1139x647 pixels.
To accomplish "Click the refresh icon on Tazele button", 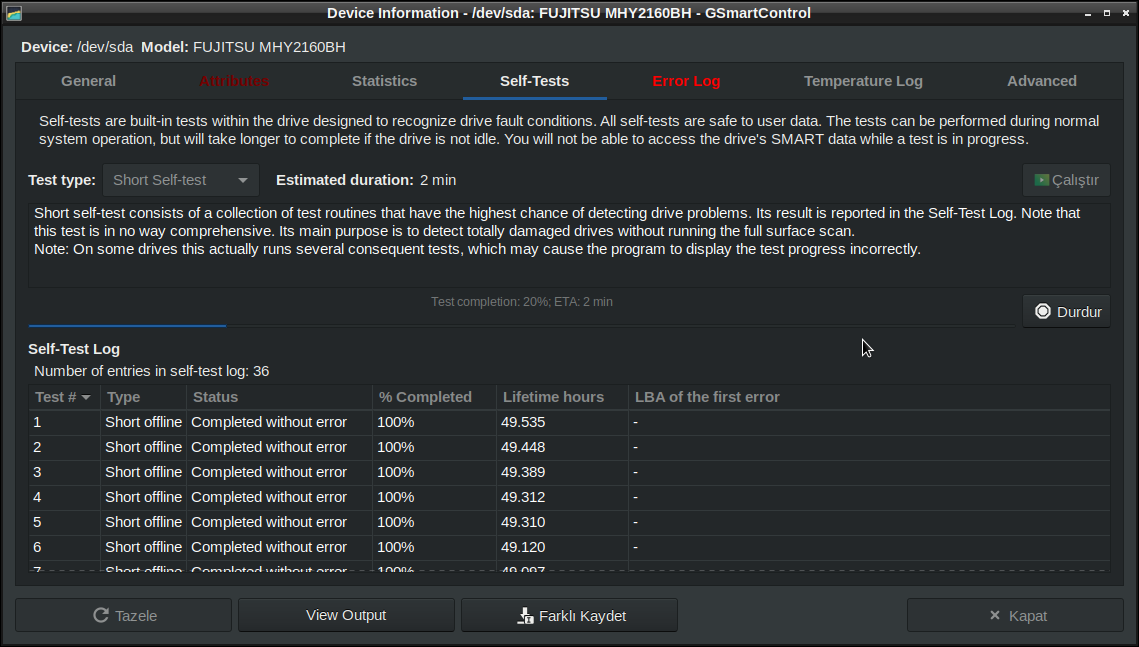I will [x=101, y=615].
